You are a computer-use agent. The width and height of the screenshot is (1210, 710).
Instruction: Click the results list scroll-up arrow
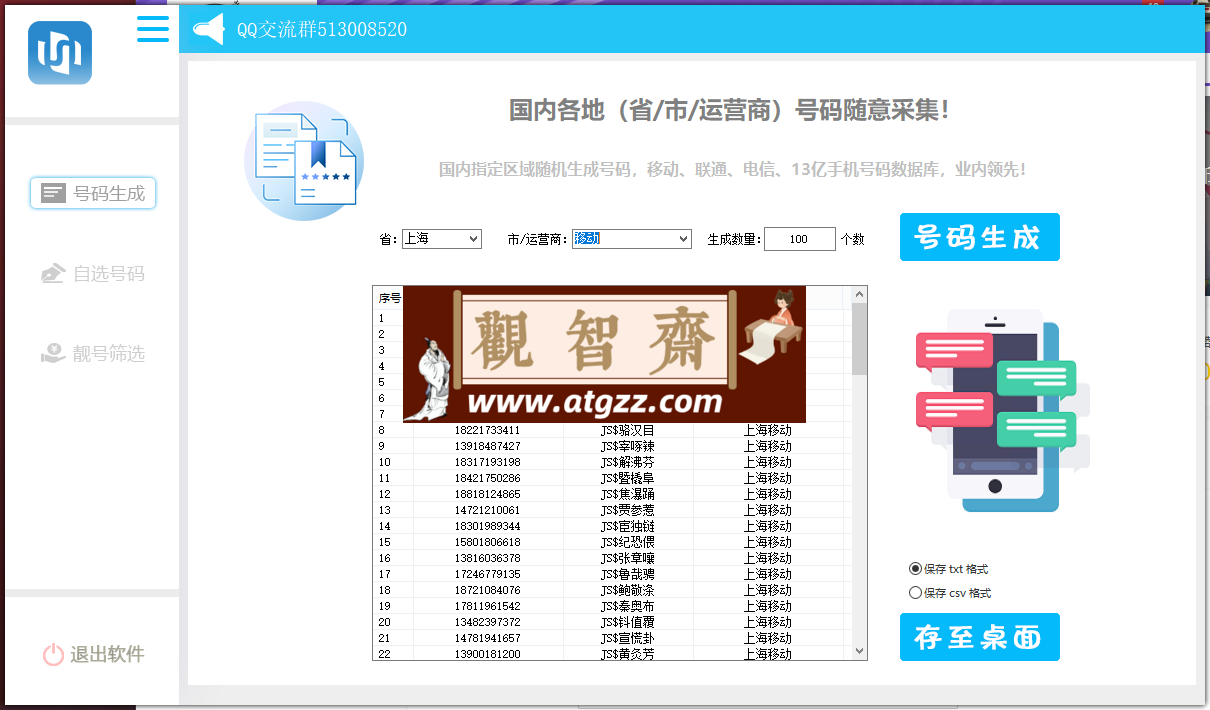[858, 295]
